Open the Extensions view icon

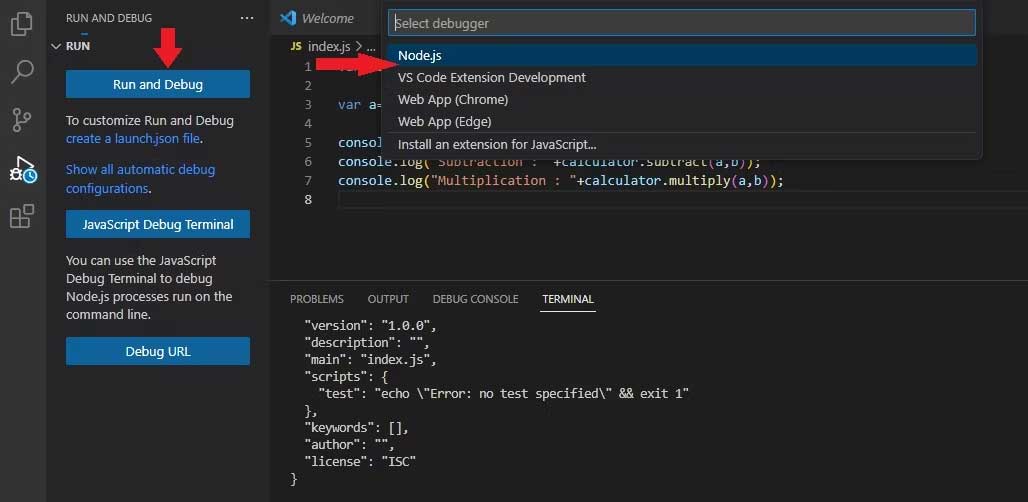click(x=22, y=216)
